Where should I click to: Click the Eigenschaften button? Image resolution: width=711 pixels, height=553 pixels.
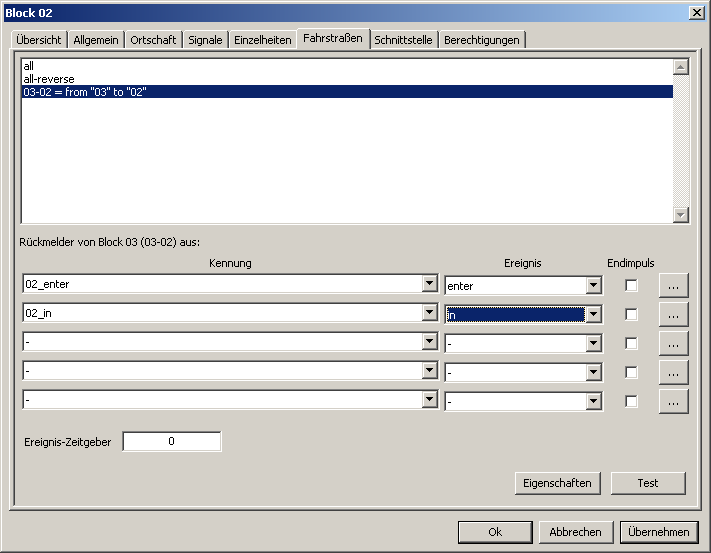pyautogui.click(x=557, y=483)
